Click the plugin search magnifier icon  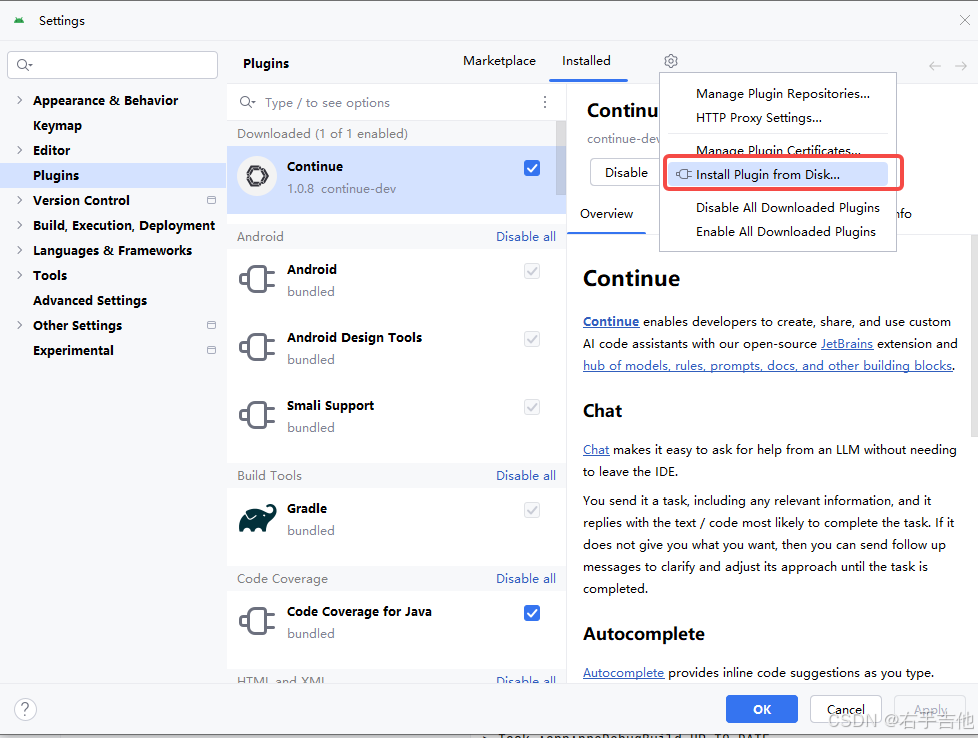tap(248, 102)
